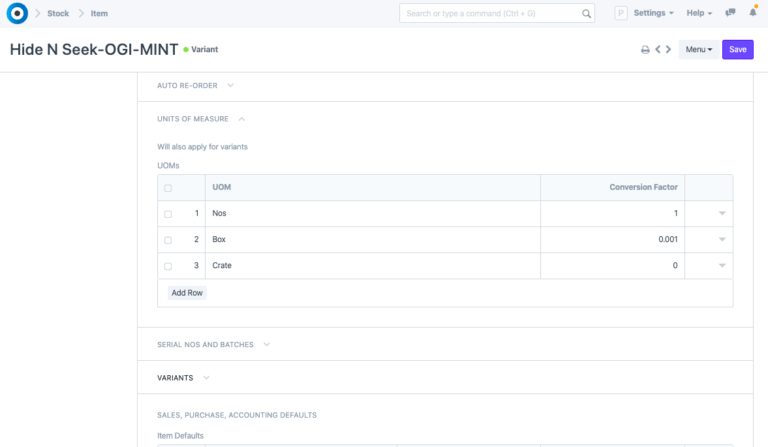
Task: Open the Help menu
Action: (x=700, y=13)
